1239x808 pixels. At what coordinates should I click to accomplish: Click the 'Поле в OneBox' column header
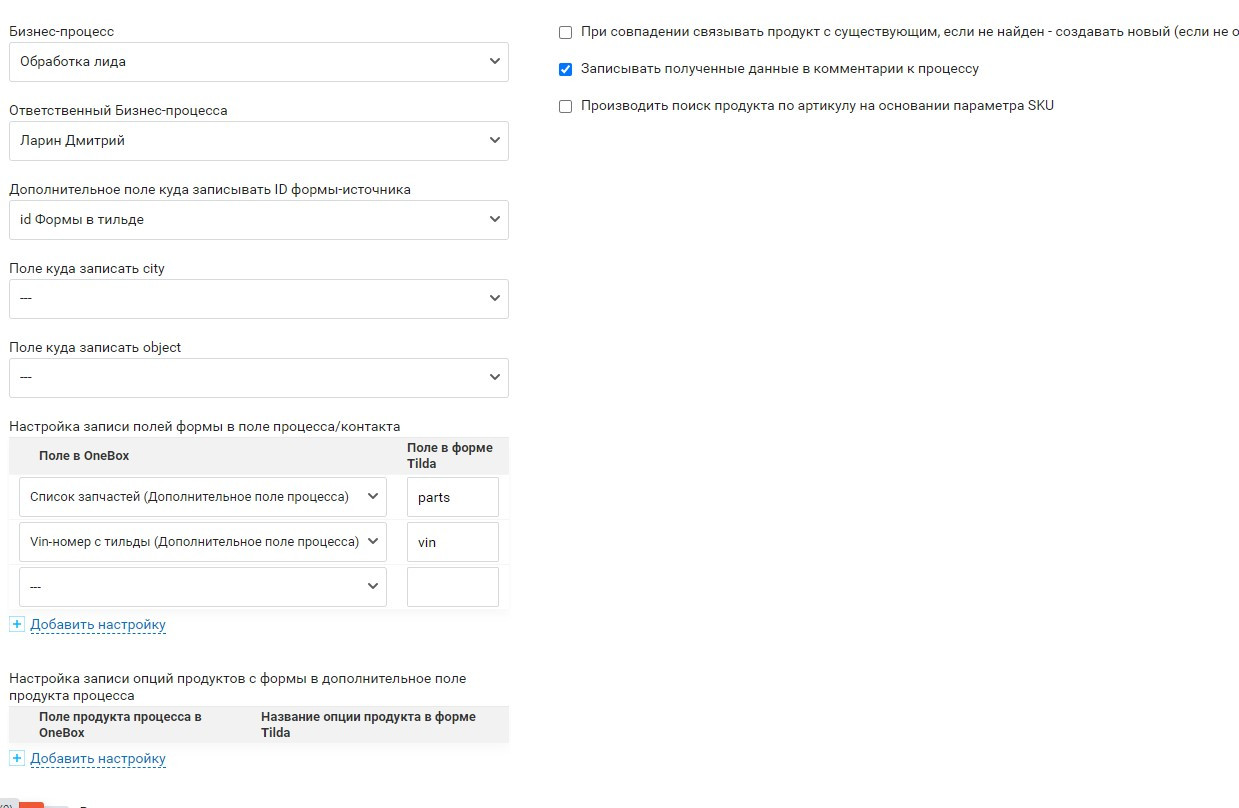point(84,456)
